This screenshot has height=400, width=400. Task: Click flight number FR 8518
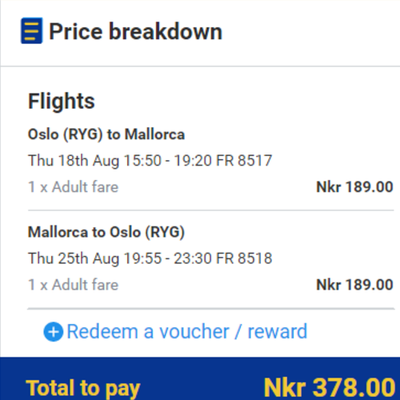point(244,258)
